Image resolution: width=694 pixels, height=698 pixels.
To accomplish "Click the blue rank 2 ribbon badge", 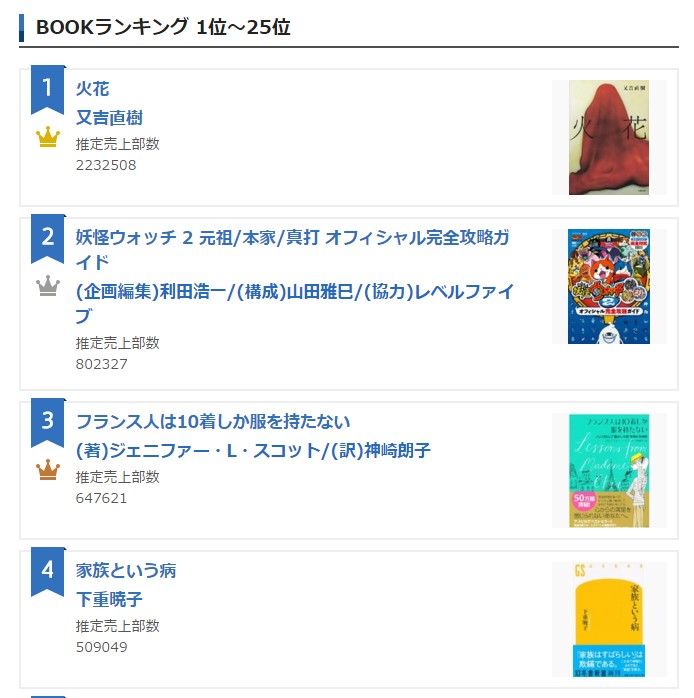I will coord(47,238).
